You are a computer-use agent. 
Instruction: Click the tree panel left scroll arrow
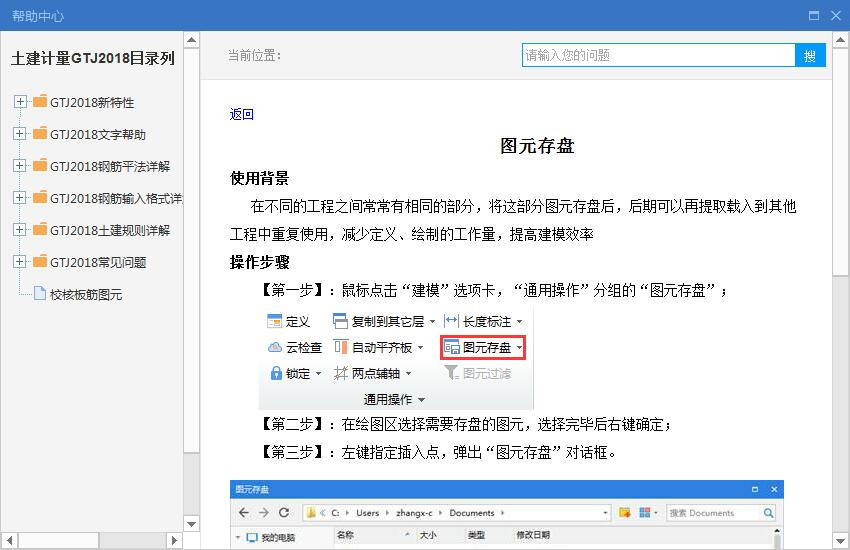(x=9, y=540)
